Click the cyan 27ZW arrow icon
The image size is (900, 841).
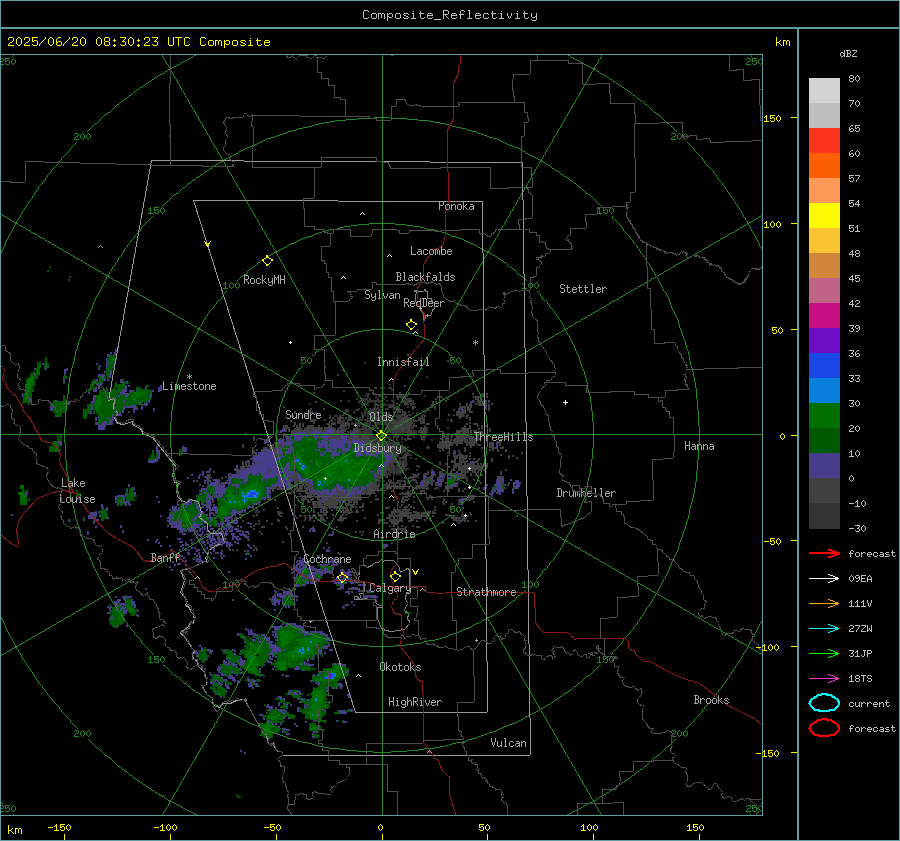[824, 629]
